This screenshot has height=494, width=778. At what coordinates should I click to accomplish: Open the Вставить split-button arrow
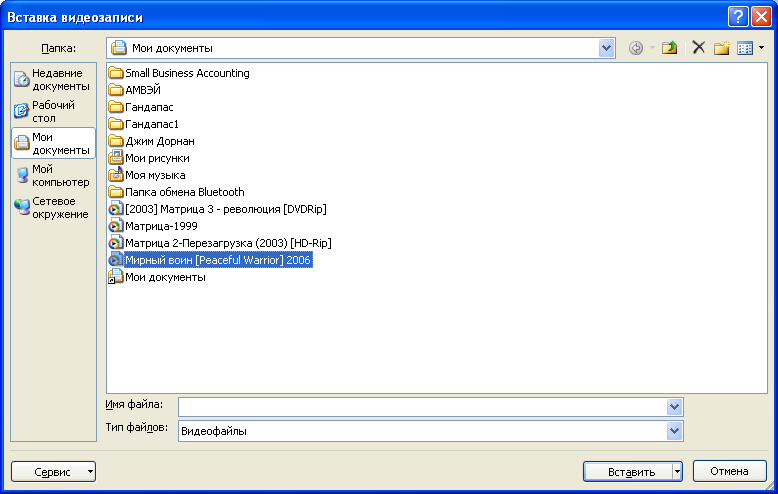(x=677, y=472)
